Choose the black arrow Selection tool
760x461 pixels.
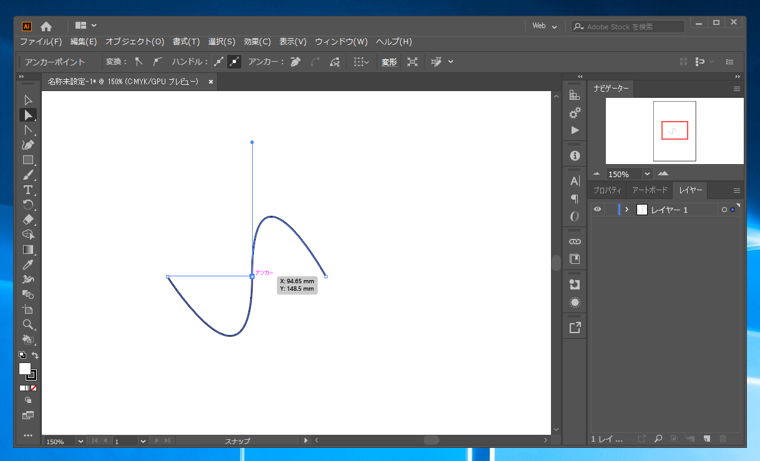pos(28,100)
